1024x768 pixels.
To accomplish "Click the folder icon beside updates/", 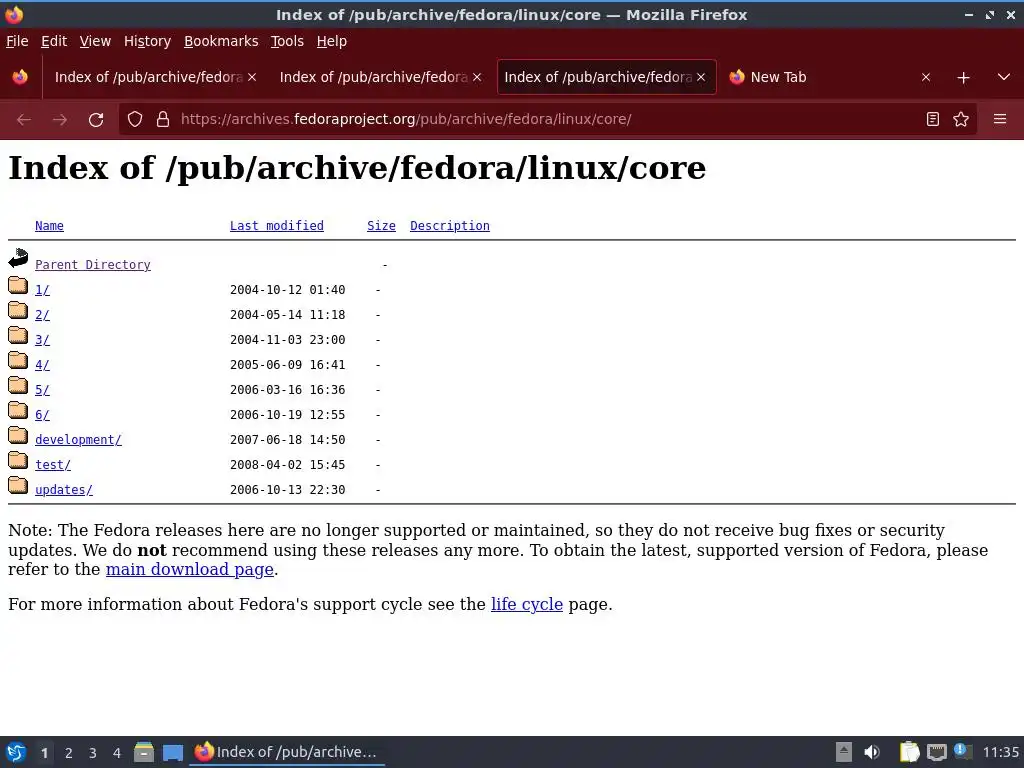I will pyautogui.click(x=18, y=485).
